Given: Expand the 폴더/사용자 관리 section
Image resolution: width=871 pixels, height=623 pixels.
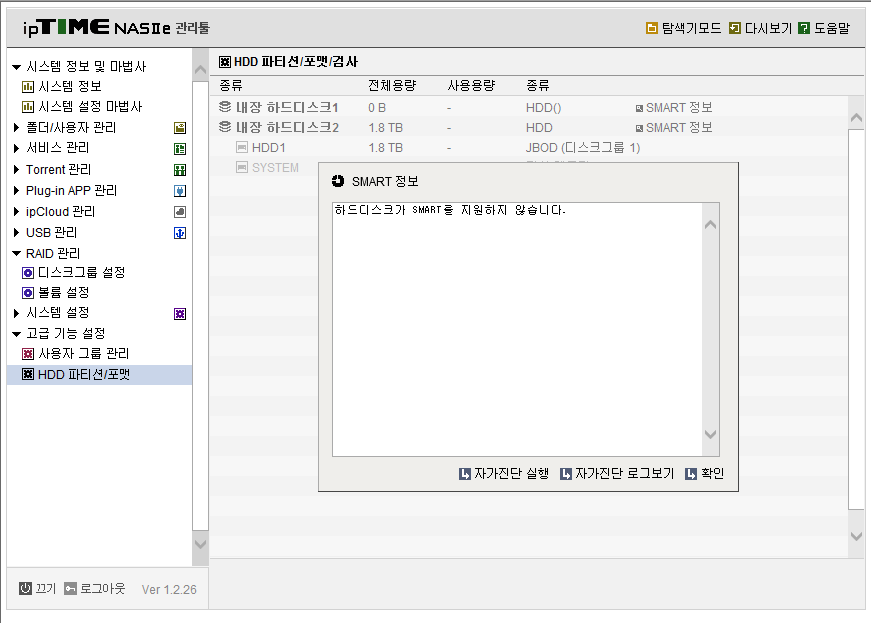Looking at the screenshot, I should click(17, 127).
